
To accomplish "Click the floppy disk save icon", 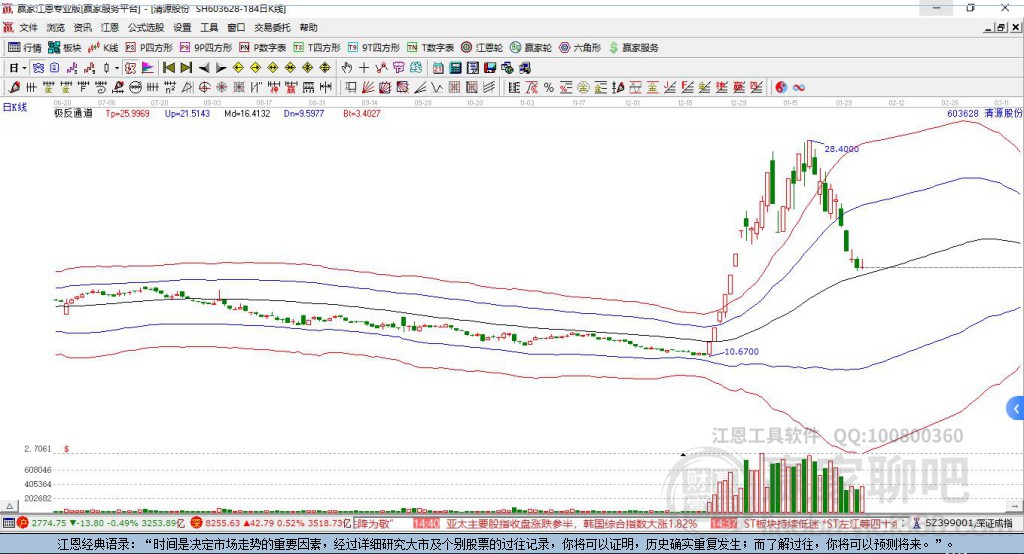I will pyautogui.click(x=490, y=68).
